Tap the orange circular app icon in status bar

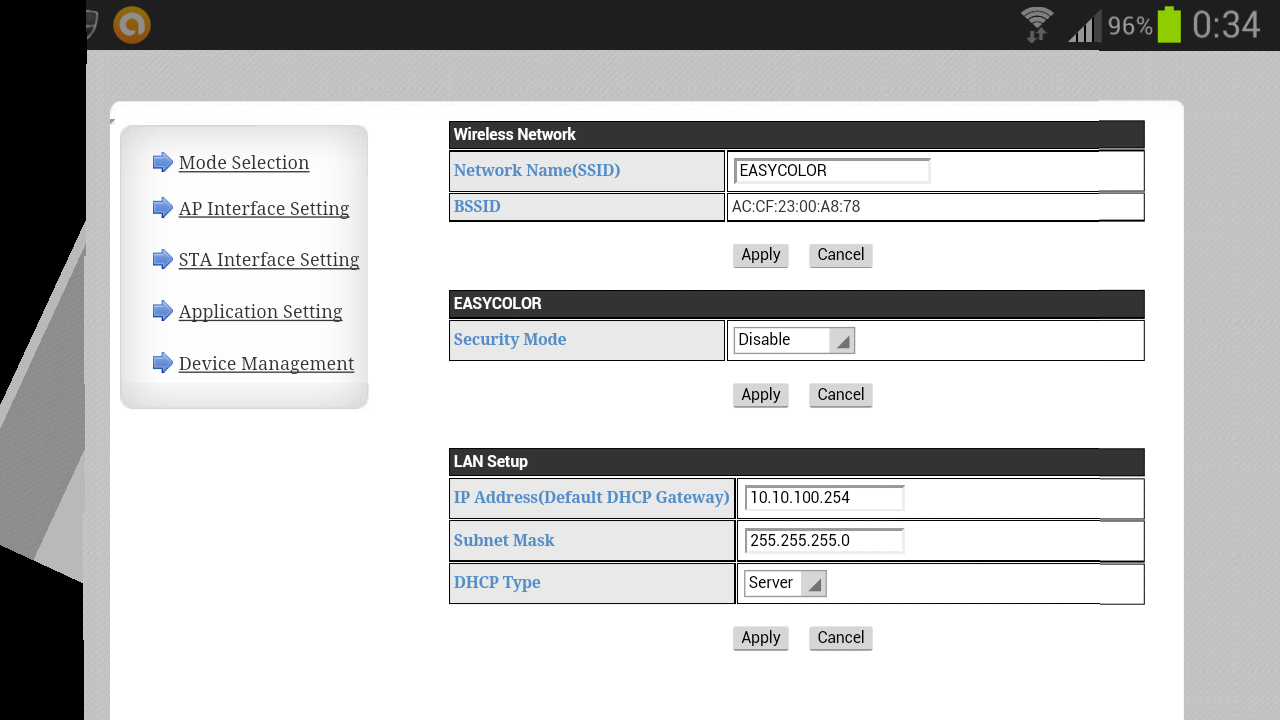132,25
